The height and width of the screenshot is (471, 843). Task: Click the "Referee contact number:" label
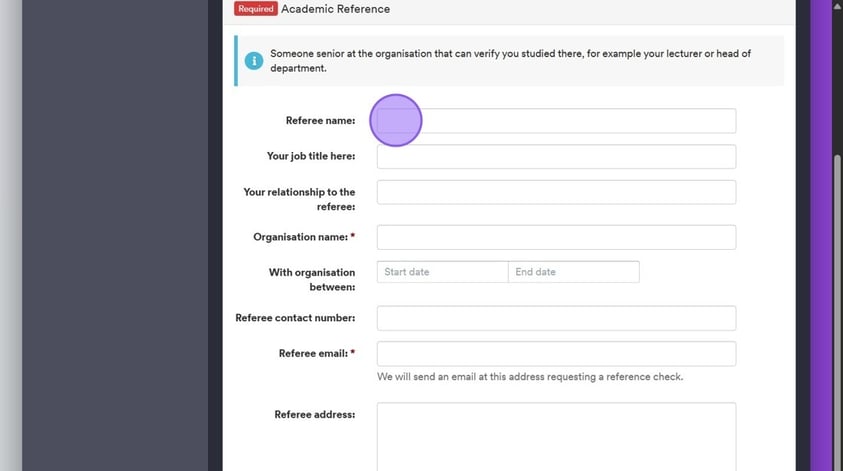click(x=295, y=318)
